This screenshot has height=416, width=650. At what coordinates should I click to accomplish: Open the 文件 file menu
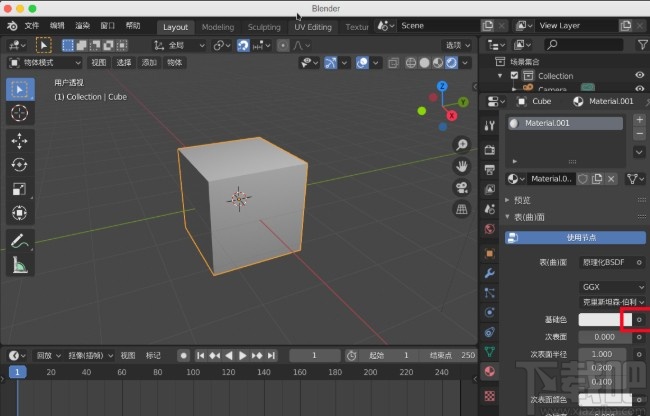[x=32, y=25]
